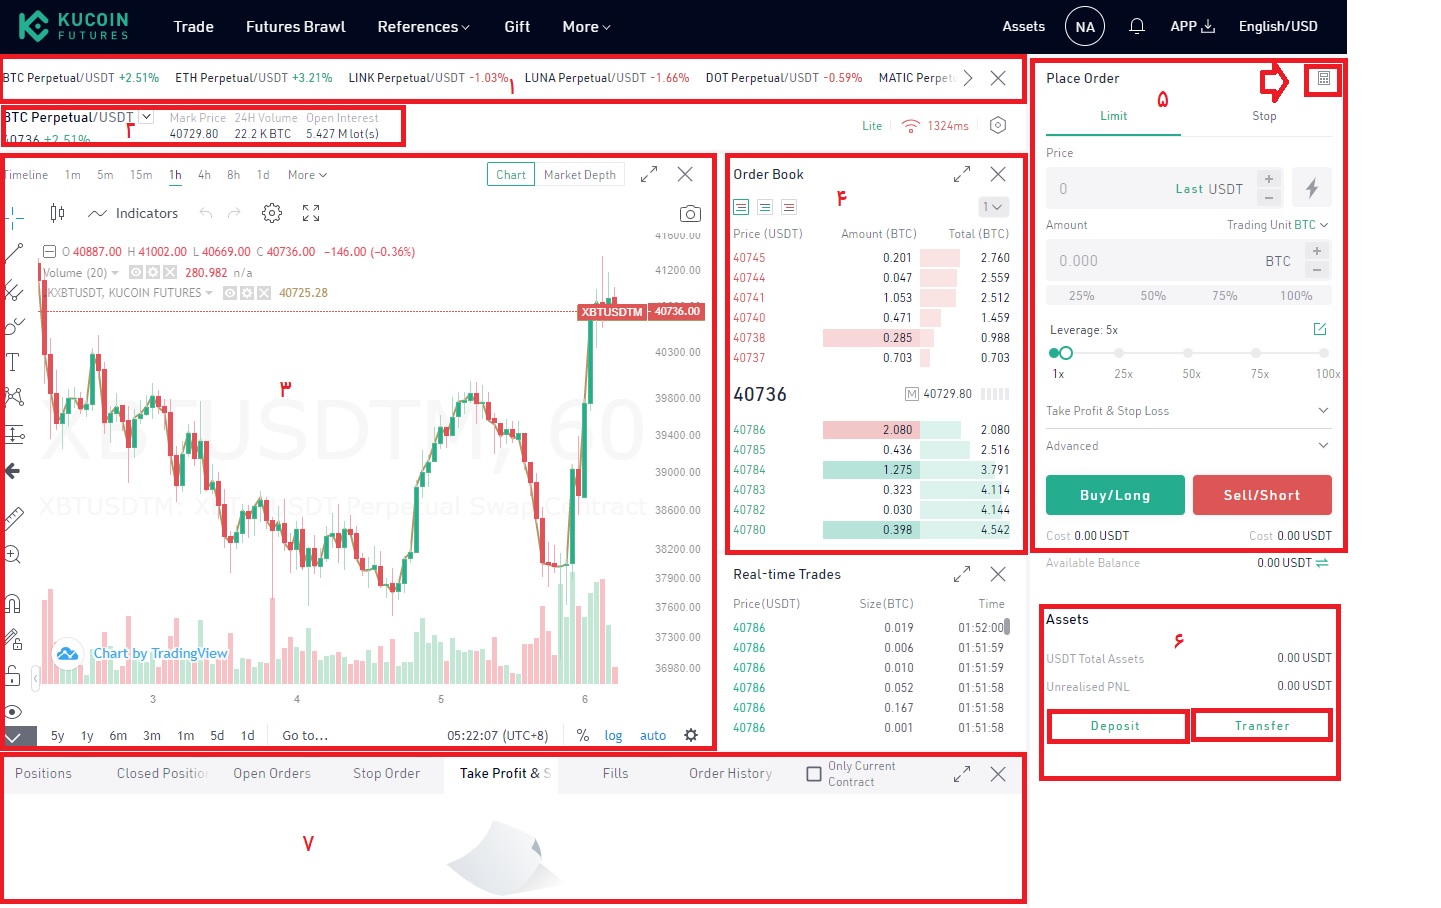This screenshot has width=1441, height=908.
Task: Switch to Chart view
Action: coord(511,175)
